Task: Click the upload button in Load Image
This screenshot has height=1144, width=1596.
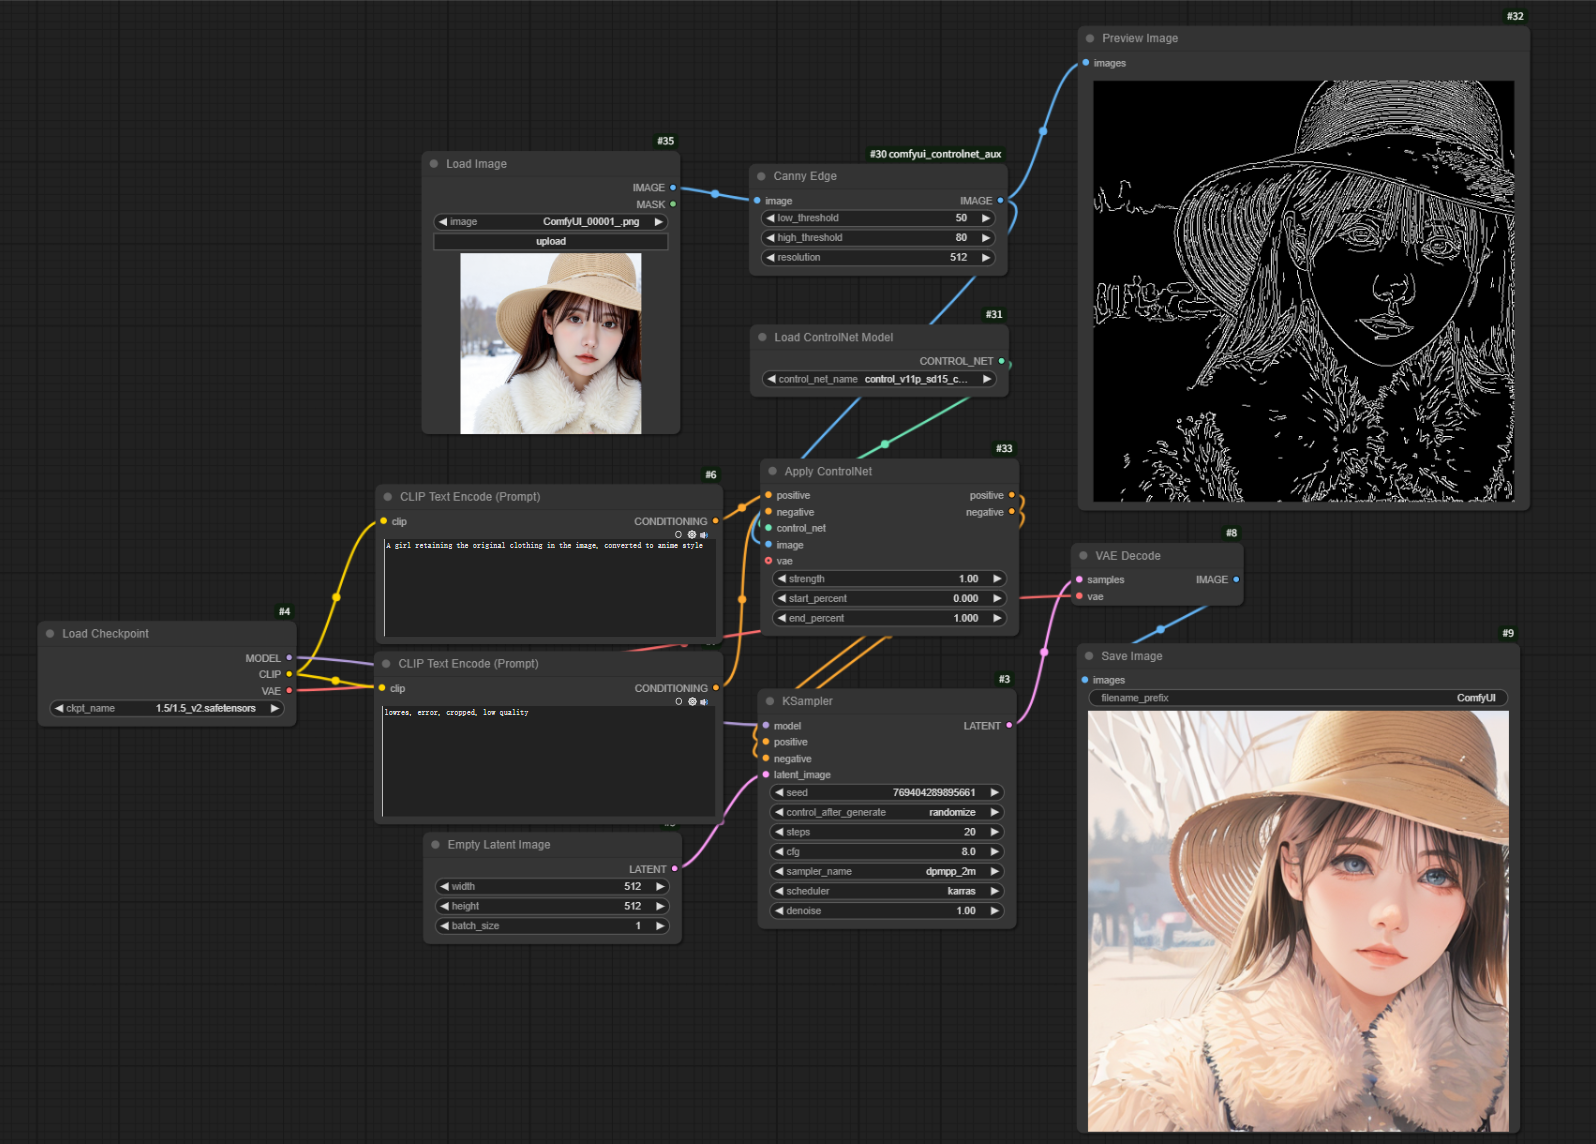Action: 550,241
